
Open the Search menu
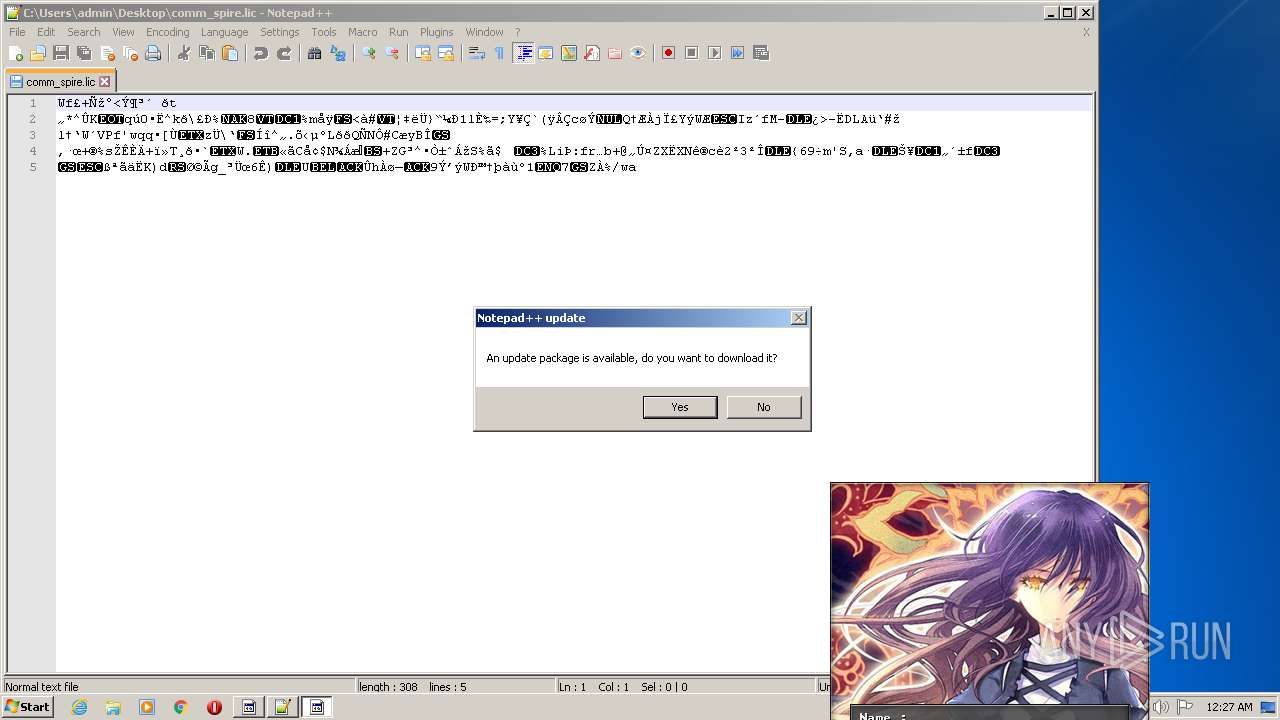tap(84, 32)
